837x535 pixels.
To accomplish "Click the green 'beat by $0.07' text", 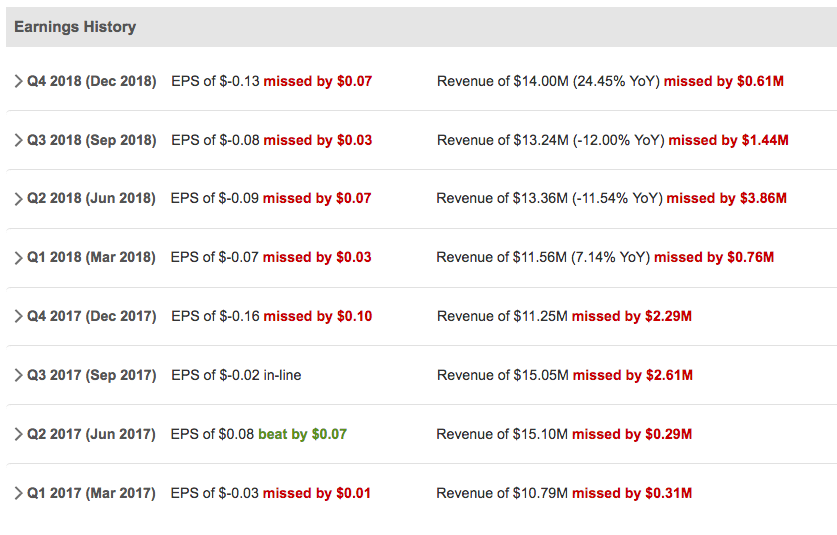I will 302,434.
